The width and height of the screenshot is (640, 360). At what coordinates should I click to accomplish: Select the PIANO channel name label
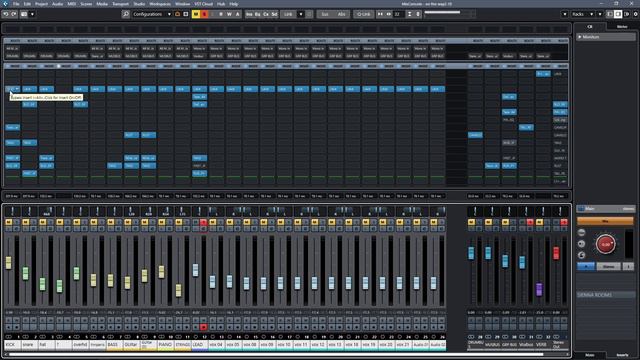pos(165,345)
